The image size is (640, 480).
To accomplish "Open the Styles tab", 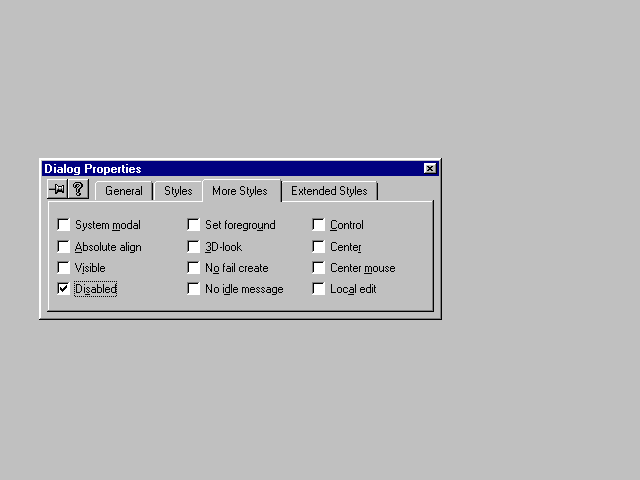I will [x=178, y=191].
